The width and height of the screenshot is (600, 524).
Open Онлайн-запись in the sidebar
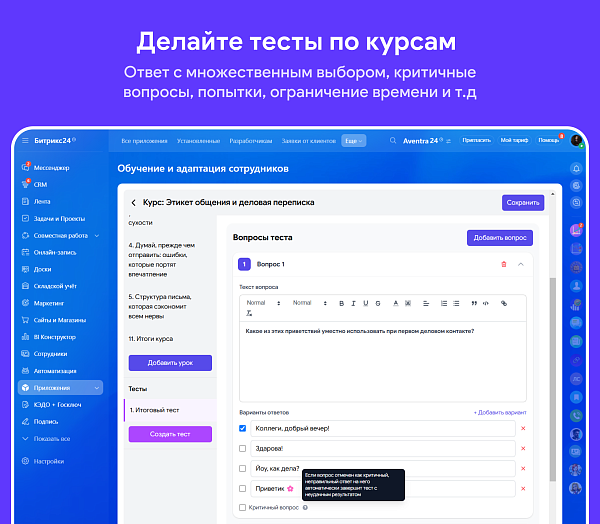pos(55,252)
